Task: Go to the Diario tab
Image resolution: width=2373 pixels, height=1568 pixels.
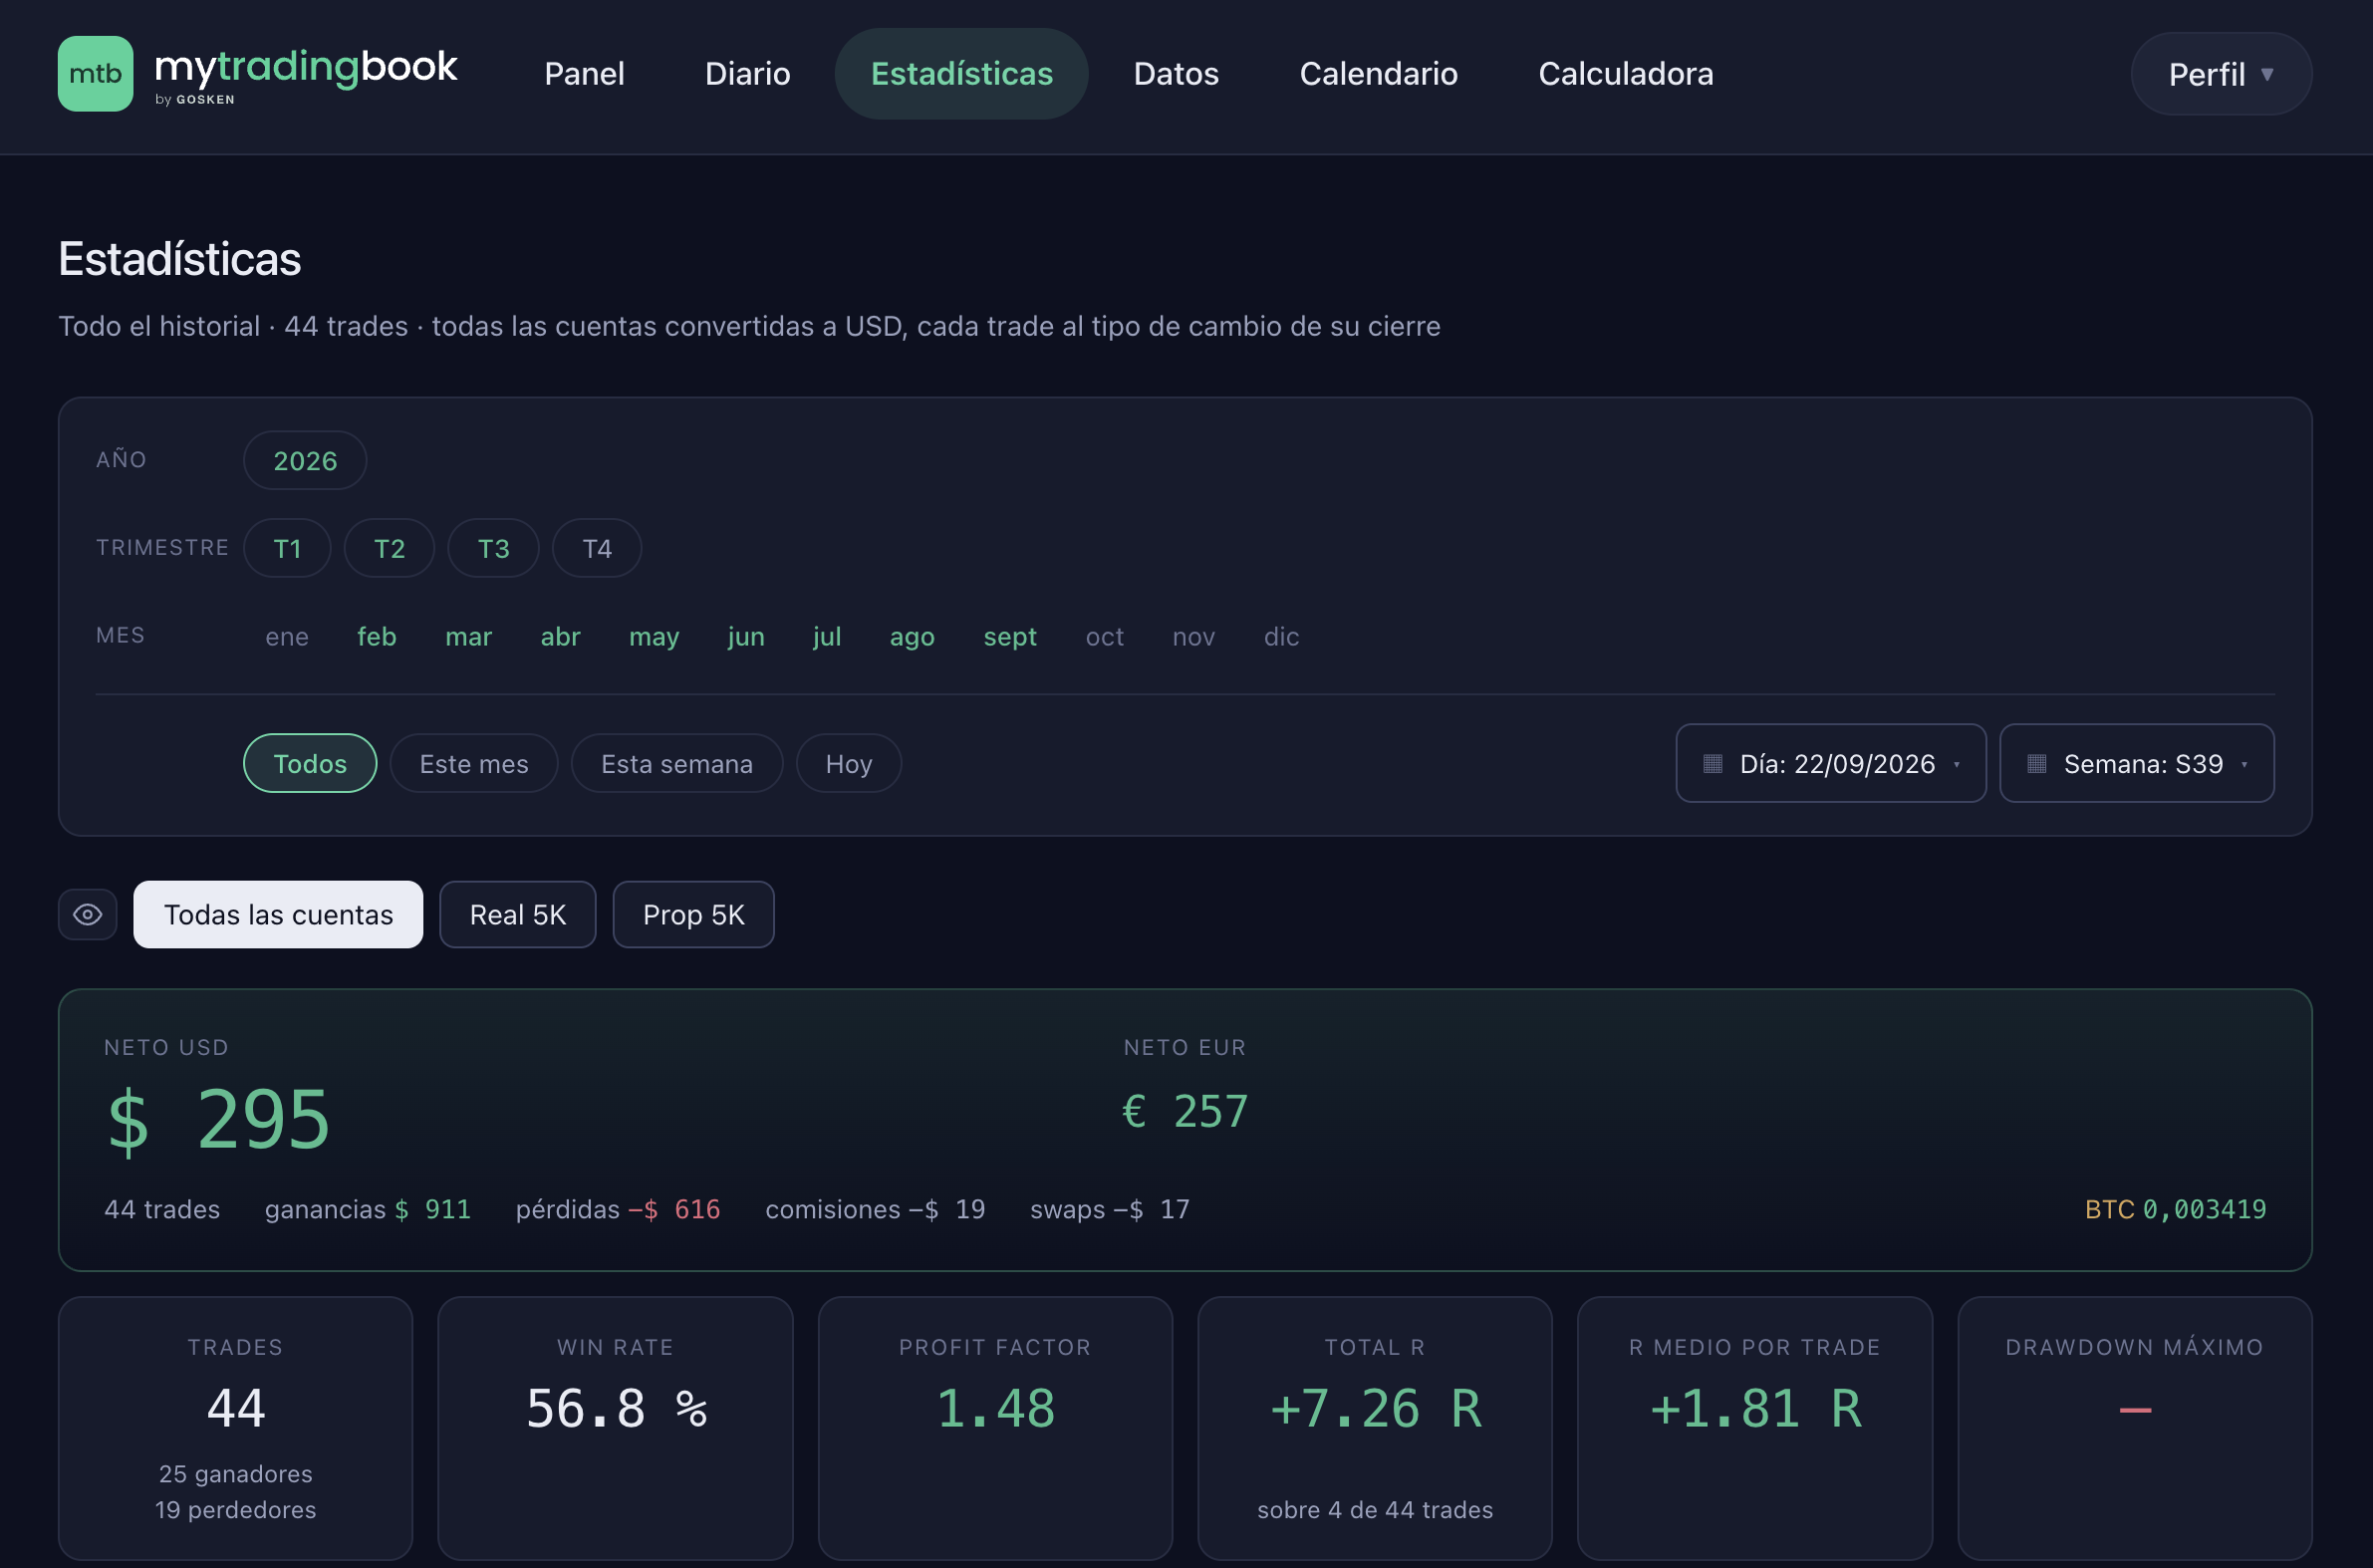Action: (x=748, y=74)
